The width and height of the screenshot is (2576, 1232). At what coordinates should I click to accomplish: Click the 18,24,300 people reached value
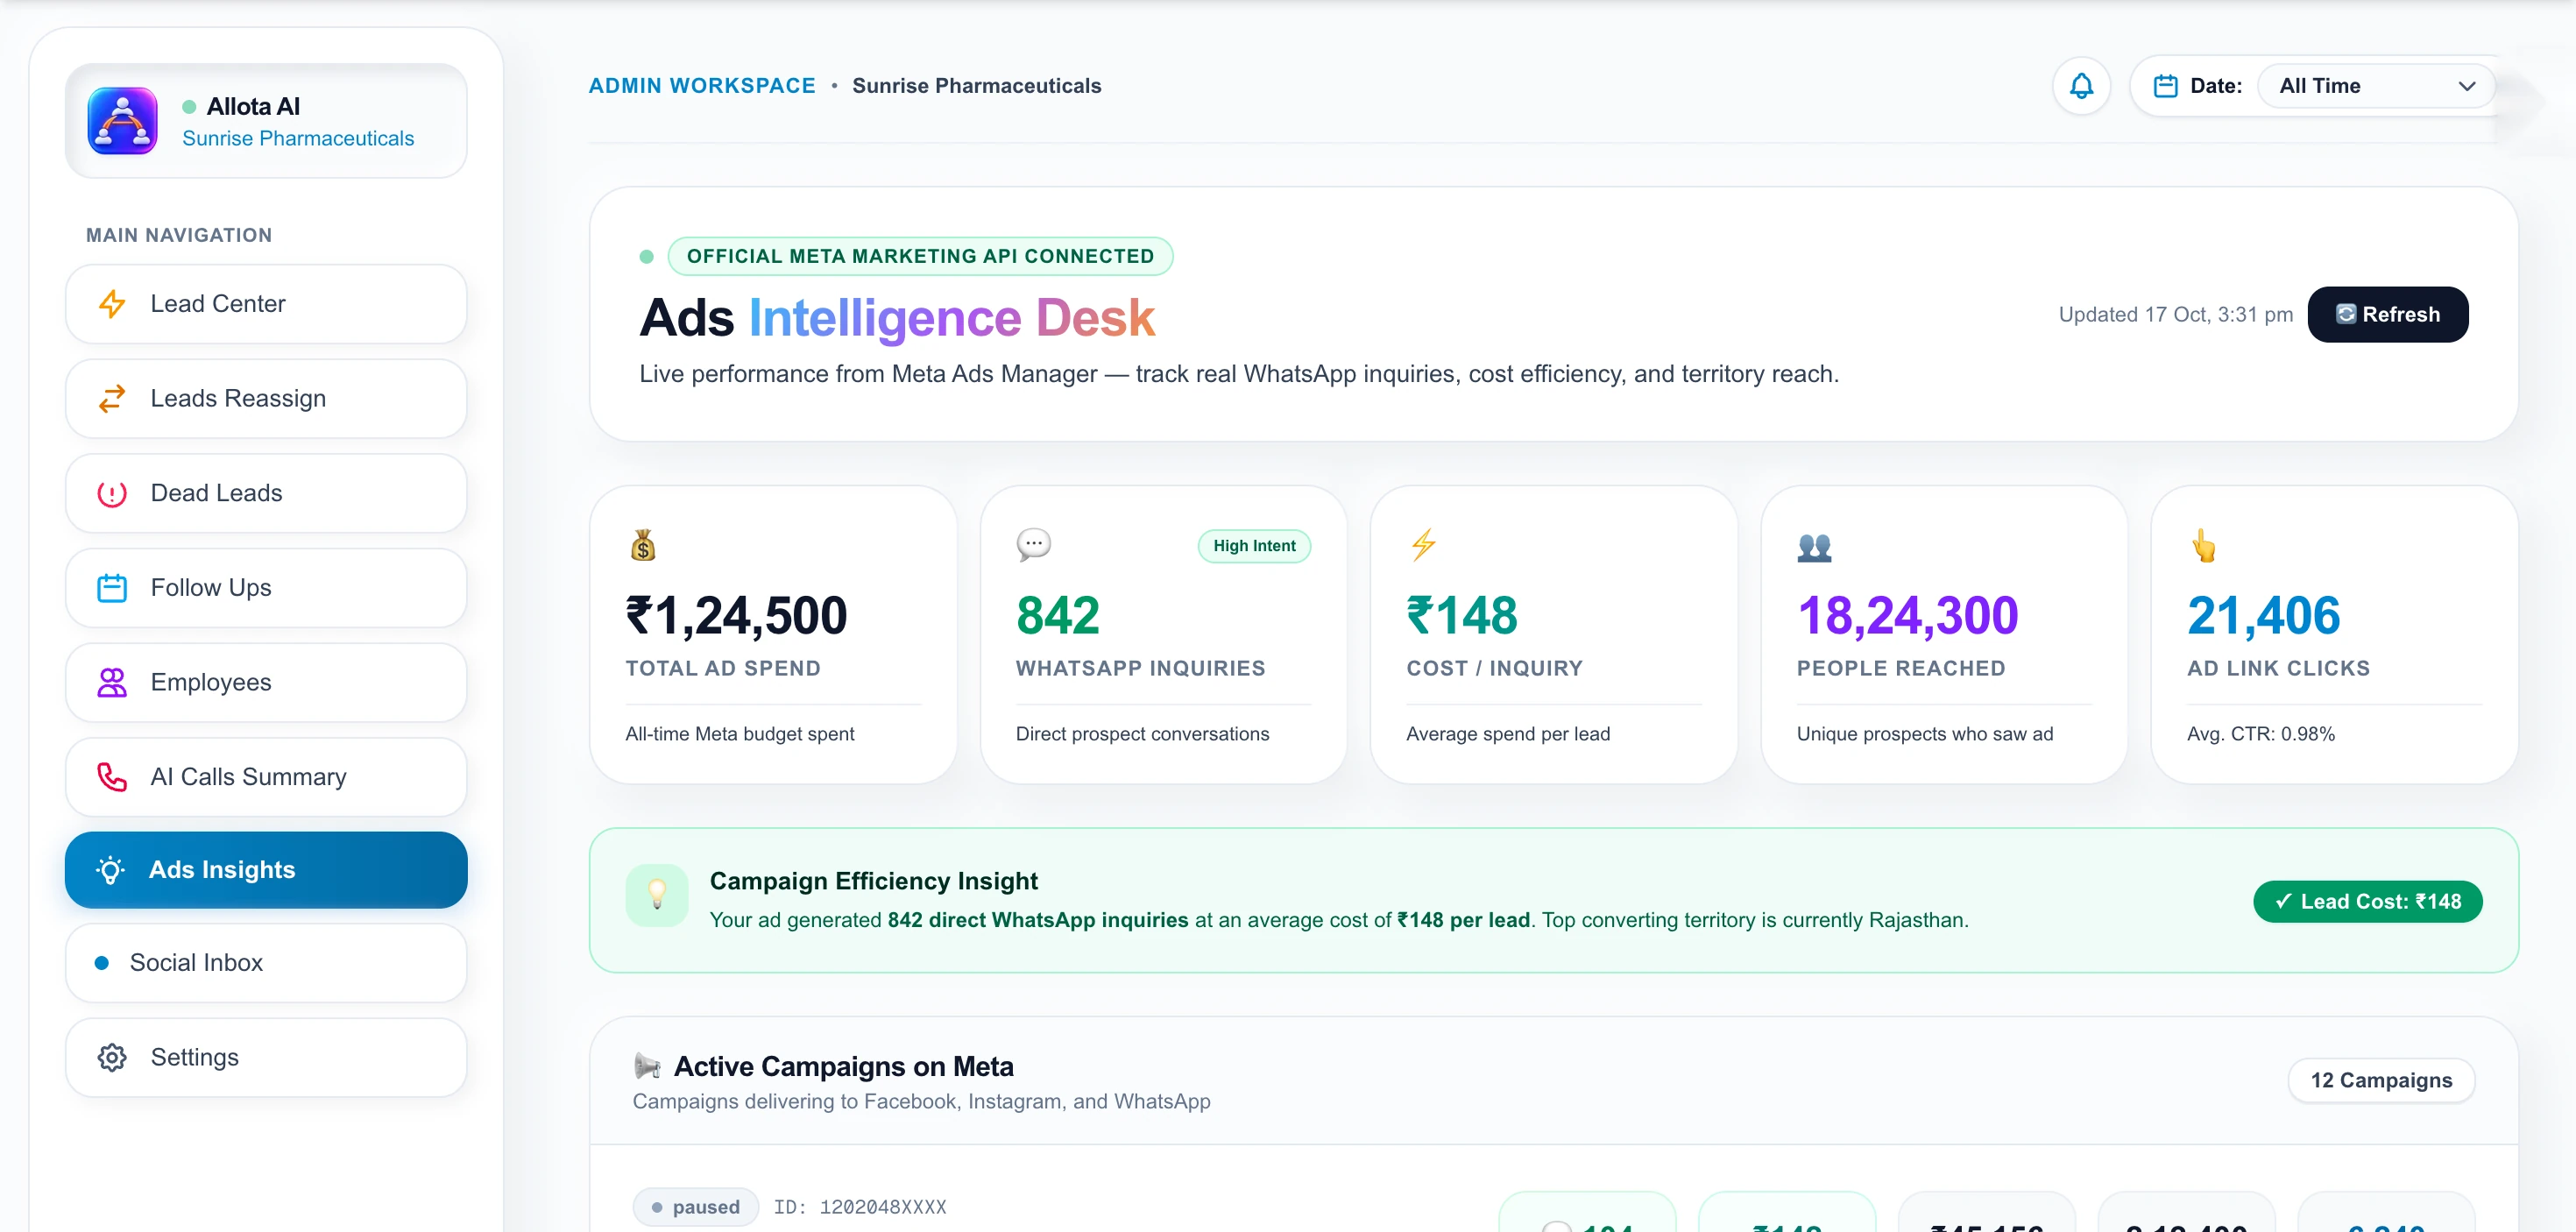click(x=1907, y=615)
